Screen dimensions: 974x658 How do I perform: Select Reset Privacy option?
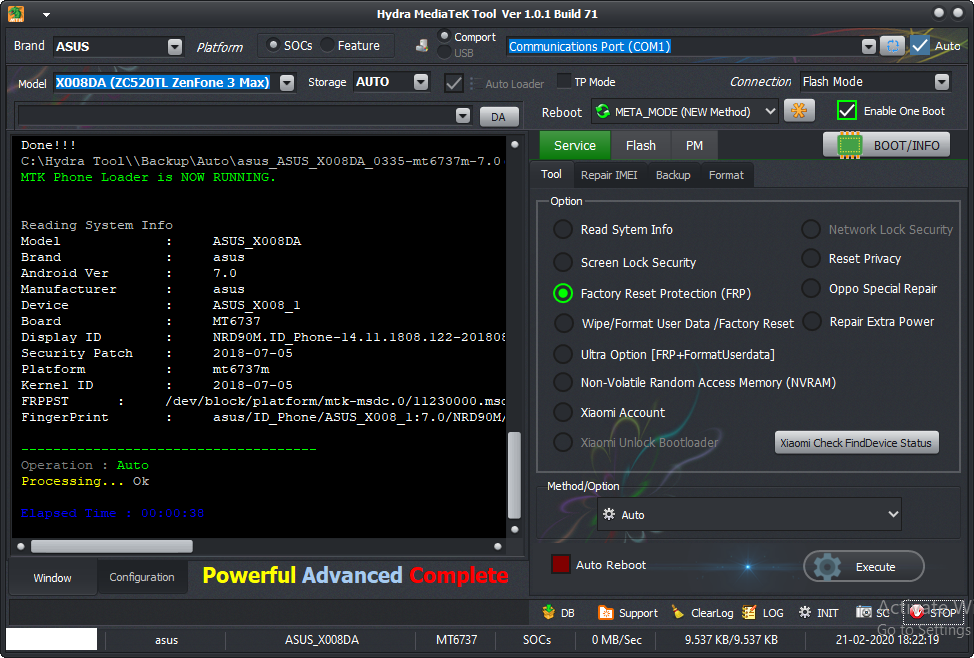click(811, 258)
